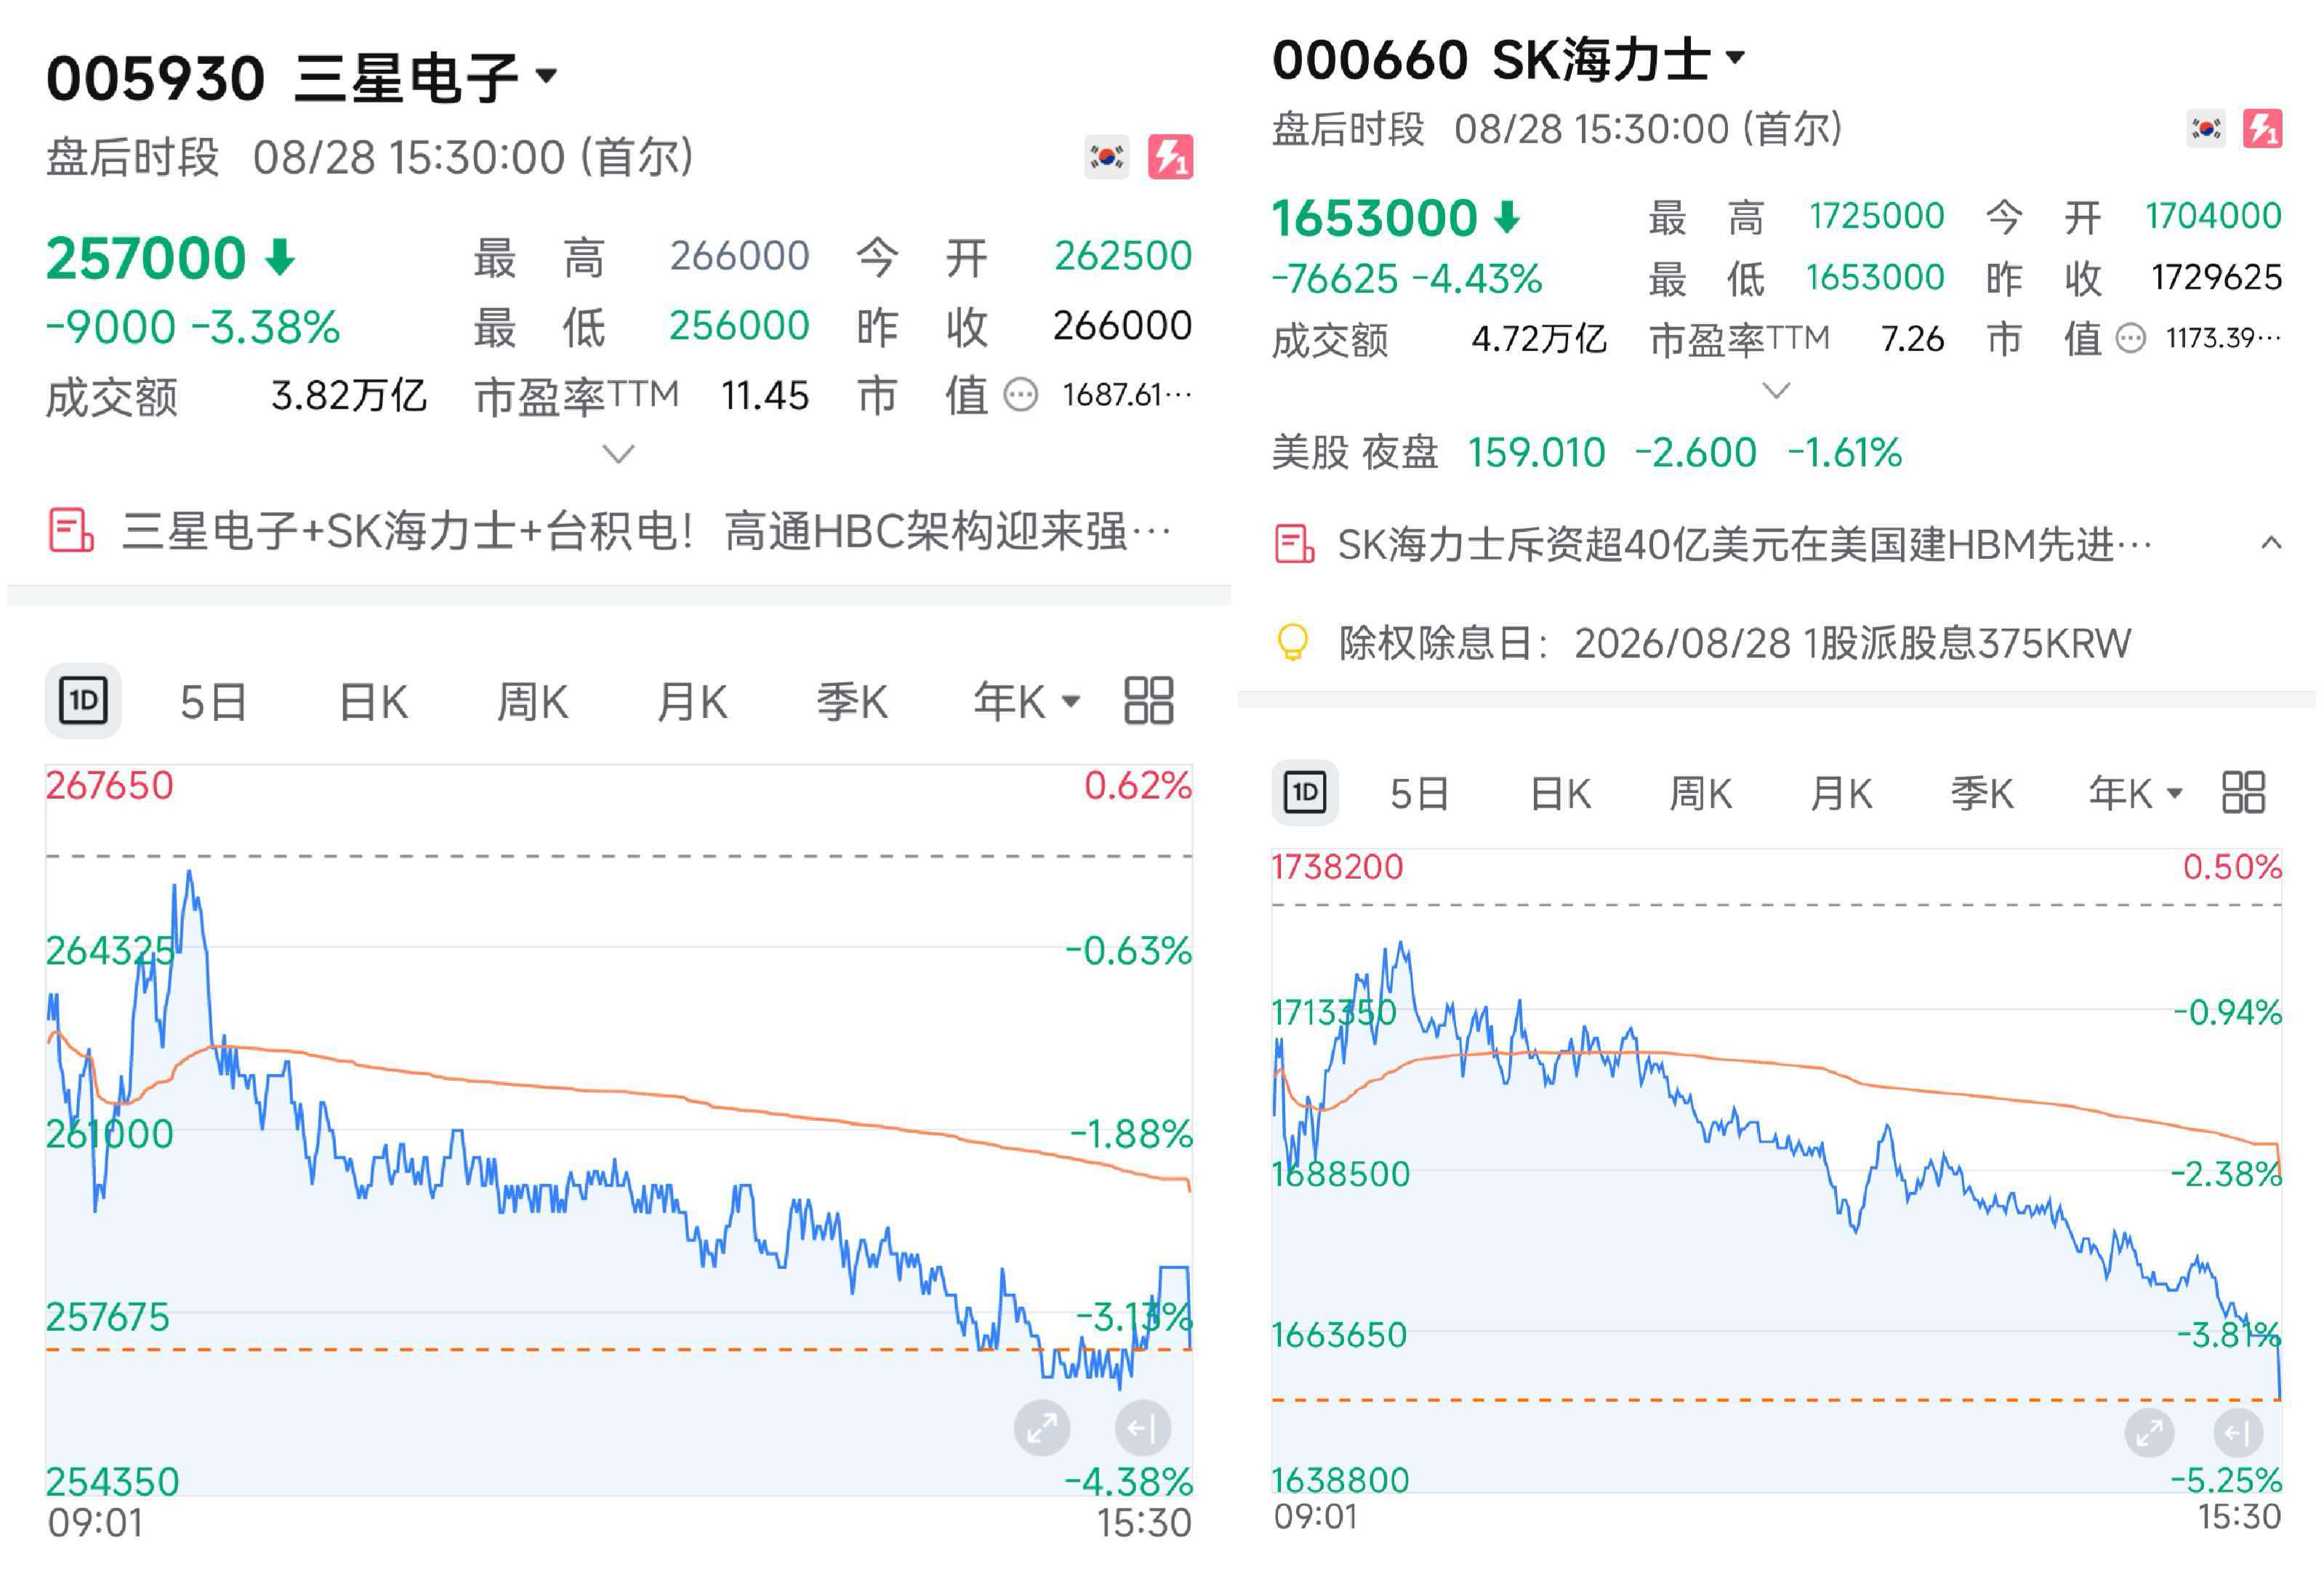Select 季K tab in Samsung chart
Viewport: 2324px width, 1570px height.
851,702
